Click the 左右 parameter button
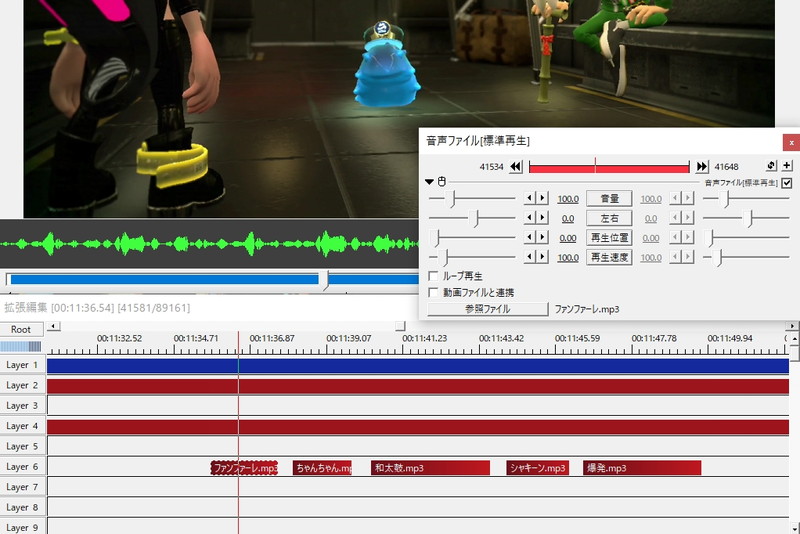This screenshot has width=800, height=534. click(x=609, y=218)
